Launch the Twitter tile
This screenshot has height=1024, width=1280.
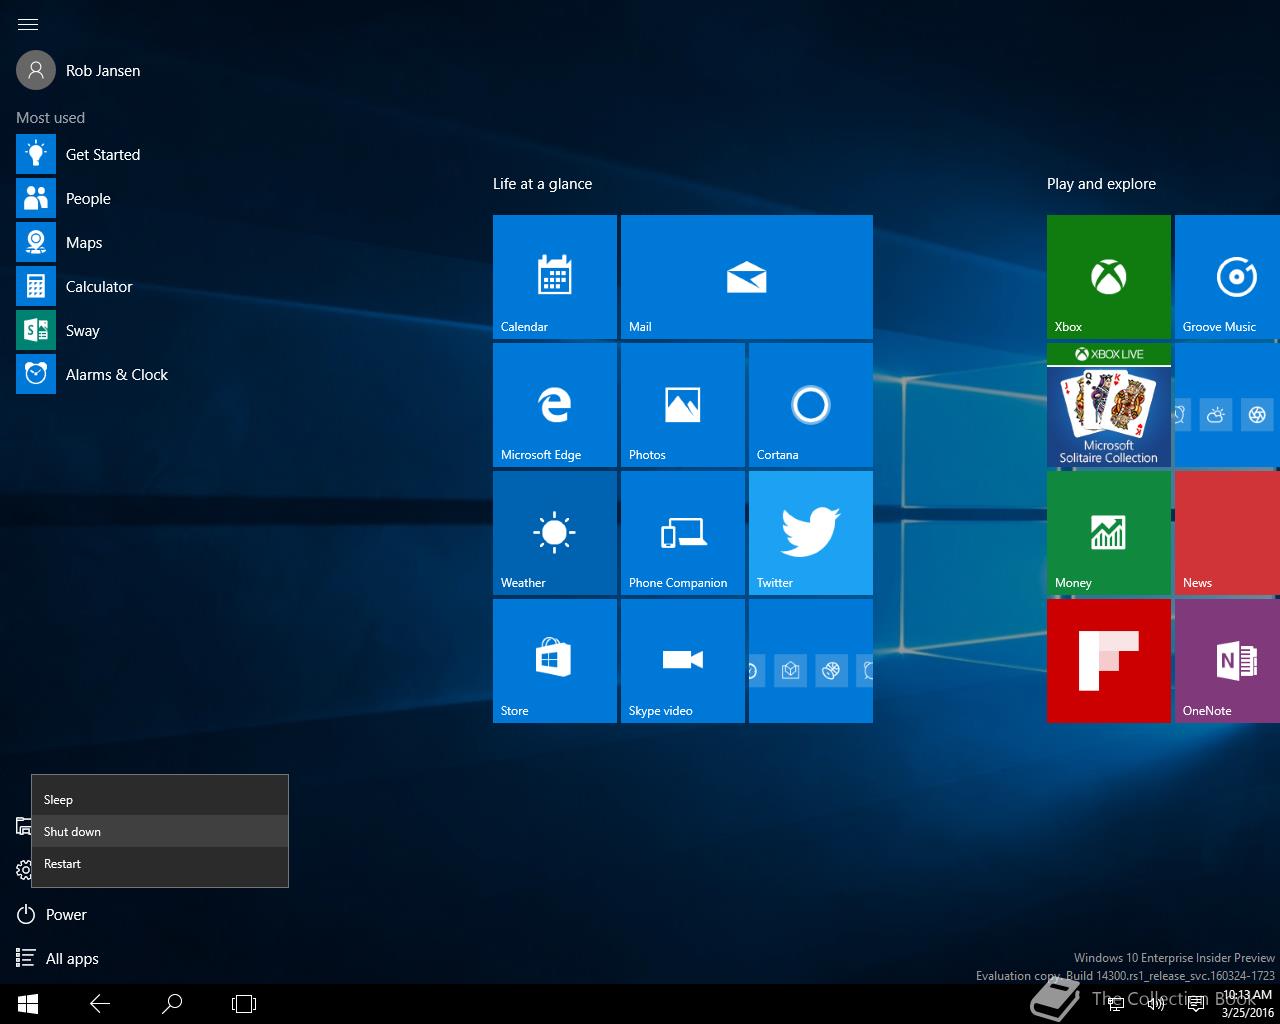tap(811, 533)
